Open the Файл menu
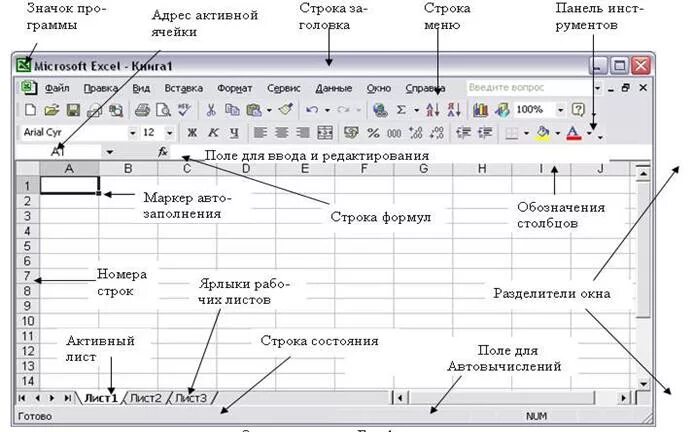Viewport: 694px width, 432px height. [57, 89]
